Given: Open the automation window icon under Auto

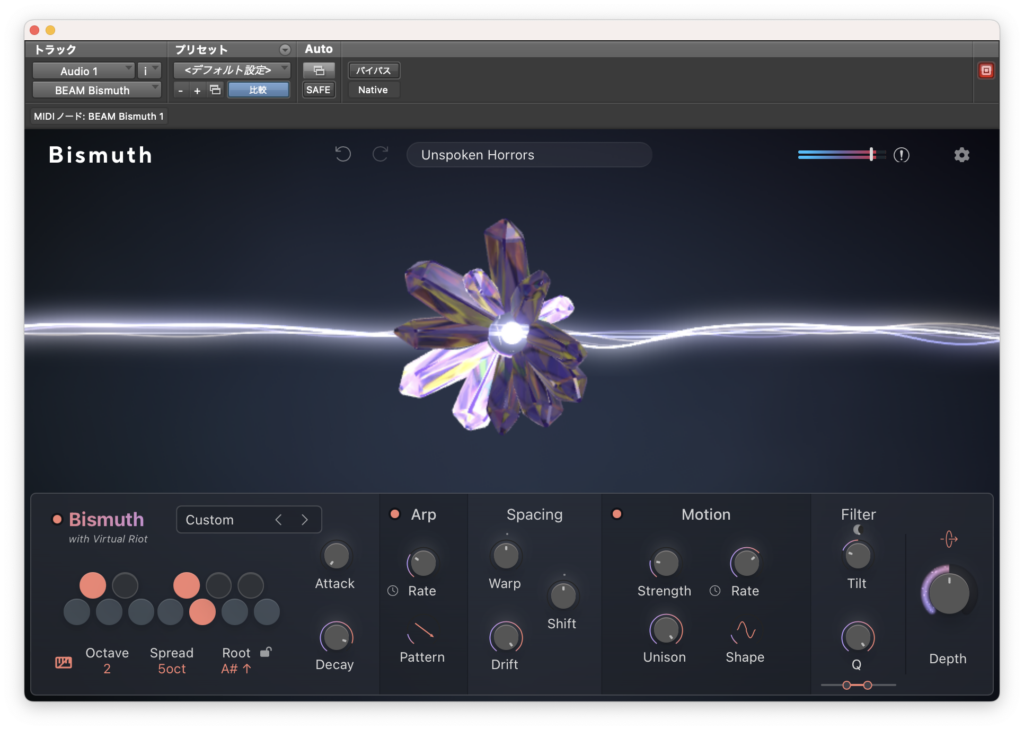Looking at the screenshot, I should (319, 70).
